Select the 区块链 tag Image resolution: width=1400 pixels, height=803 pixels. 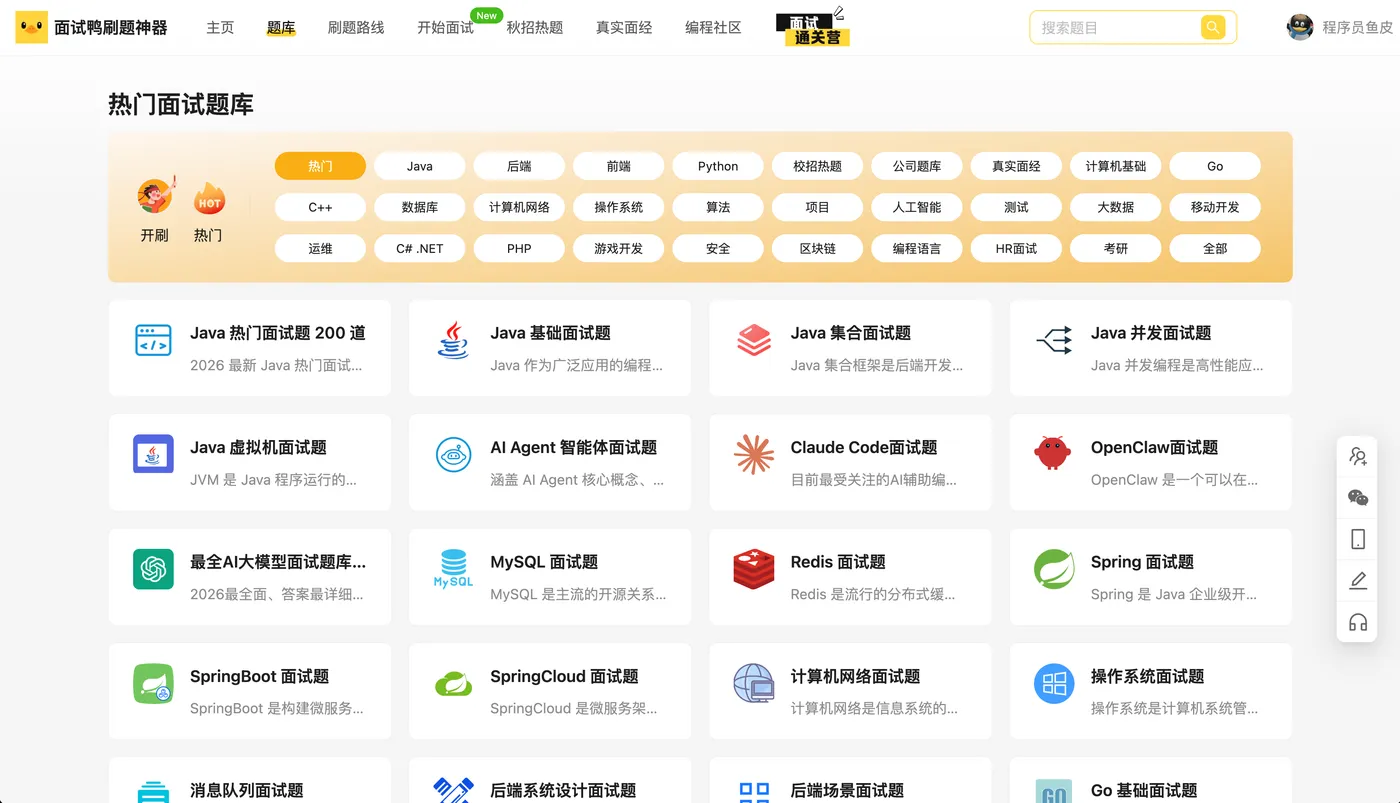point(817,248)
